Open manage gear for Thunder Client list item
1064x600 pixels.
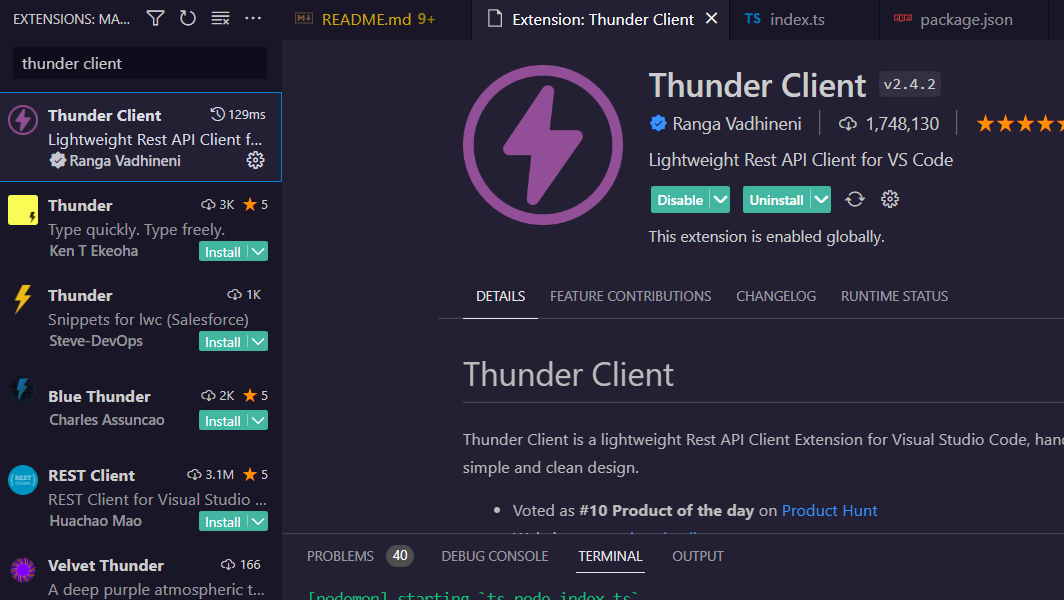[255, 160]
